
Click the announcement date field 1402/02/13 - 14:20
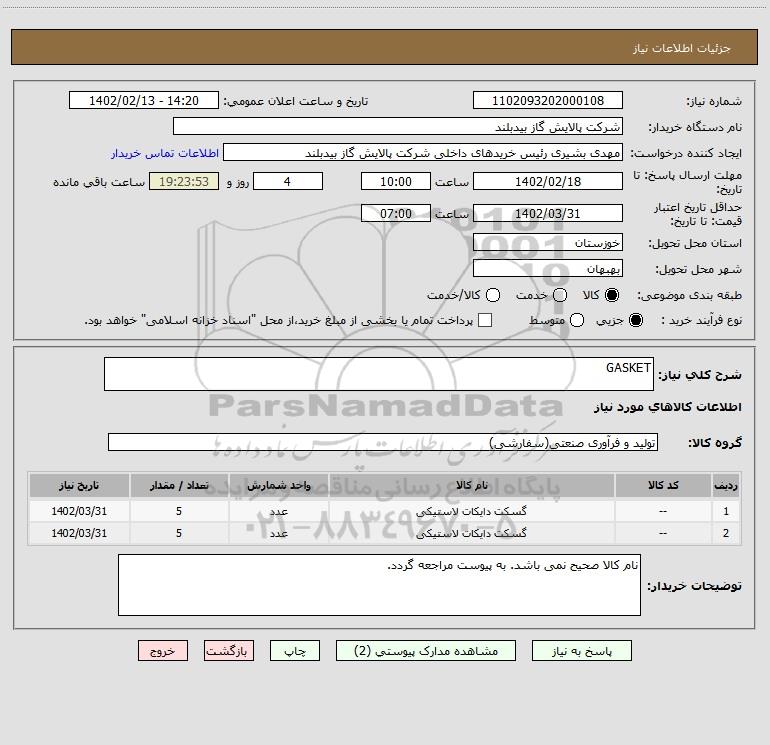(x=144, y=101)
